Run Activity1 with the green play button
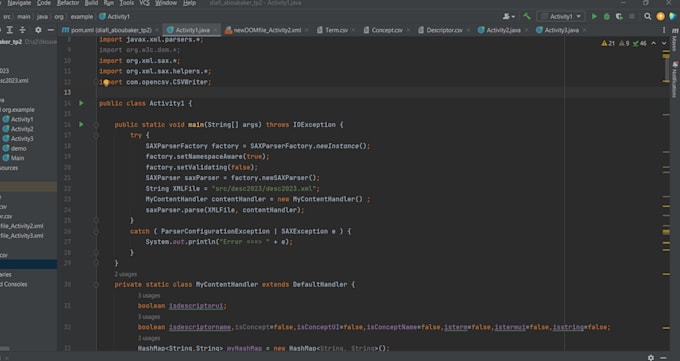 point(594,16)
